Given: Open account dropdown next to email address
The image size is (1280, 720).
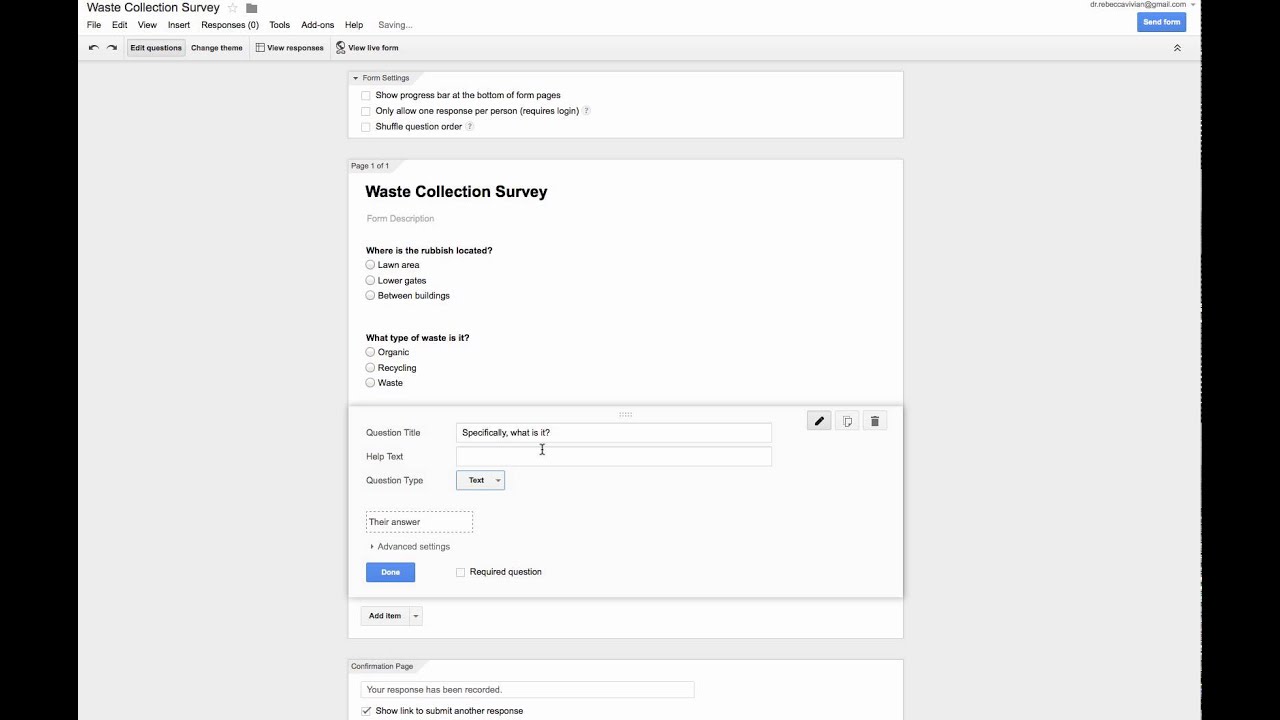Looking at the screenshot, I should [x=1193, y=5].
